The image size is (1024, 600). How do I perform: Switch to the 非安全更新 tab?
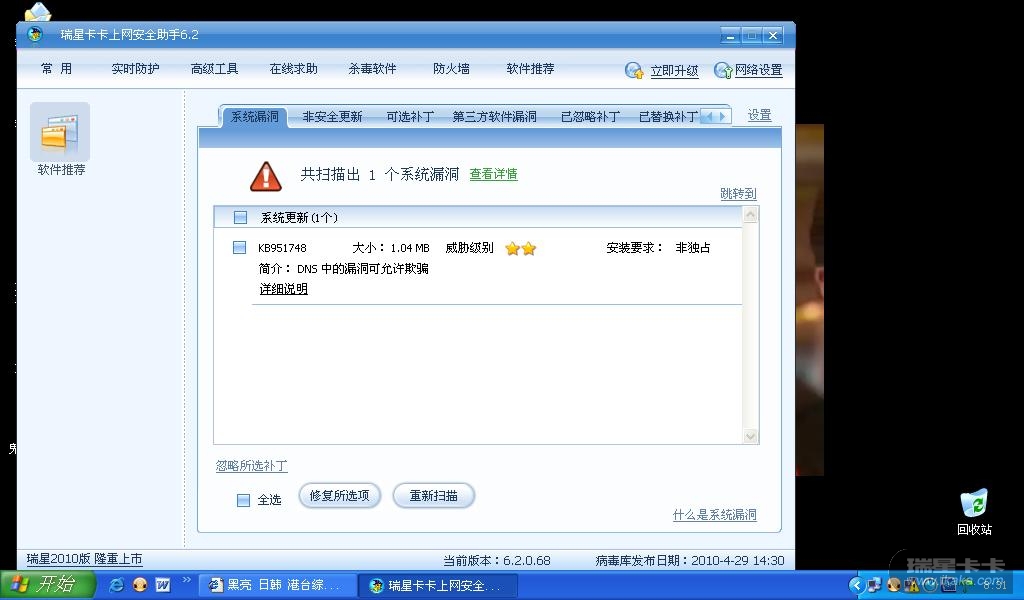point(332,116)
